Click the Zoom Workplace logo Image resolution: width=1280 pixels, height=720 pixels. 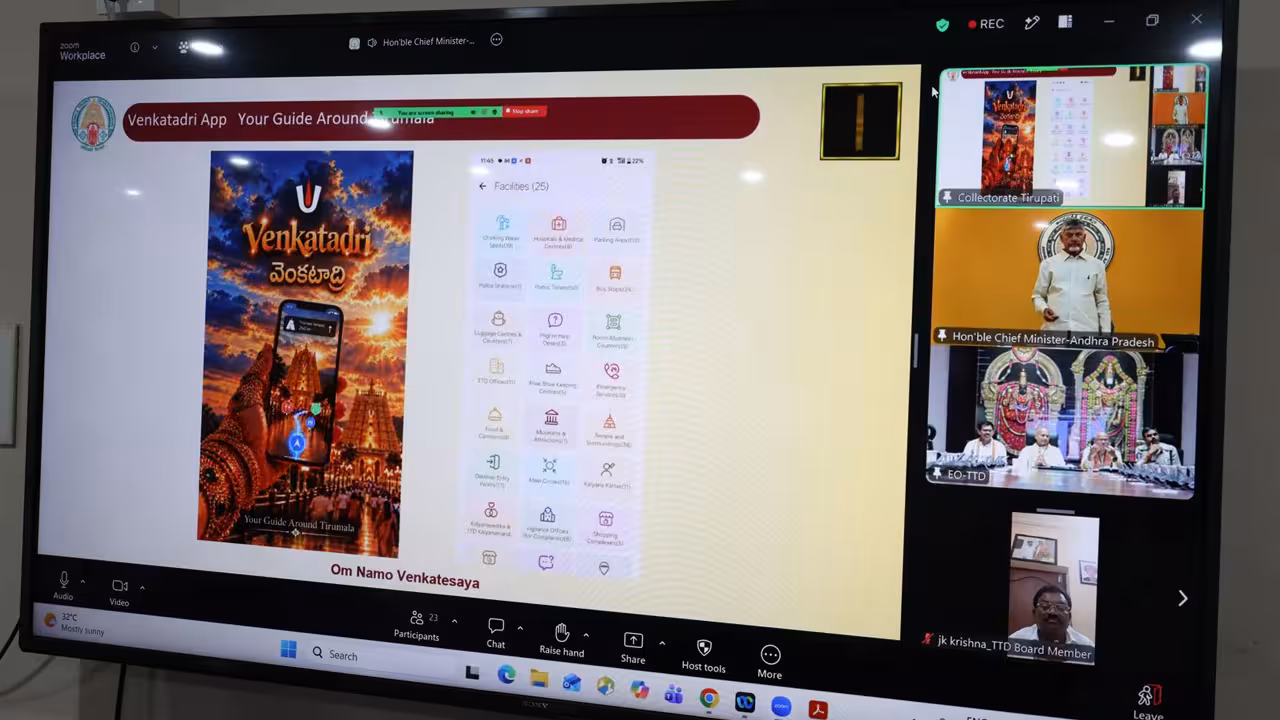coord(82,51)
